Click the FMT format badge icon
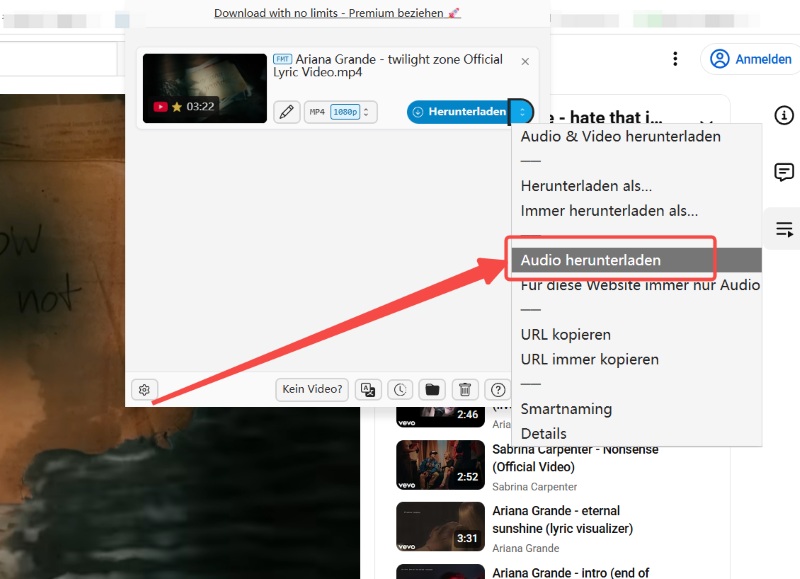800x579 pixels. (x=282, y=59)
